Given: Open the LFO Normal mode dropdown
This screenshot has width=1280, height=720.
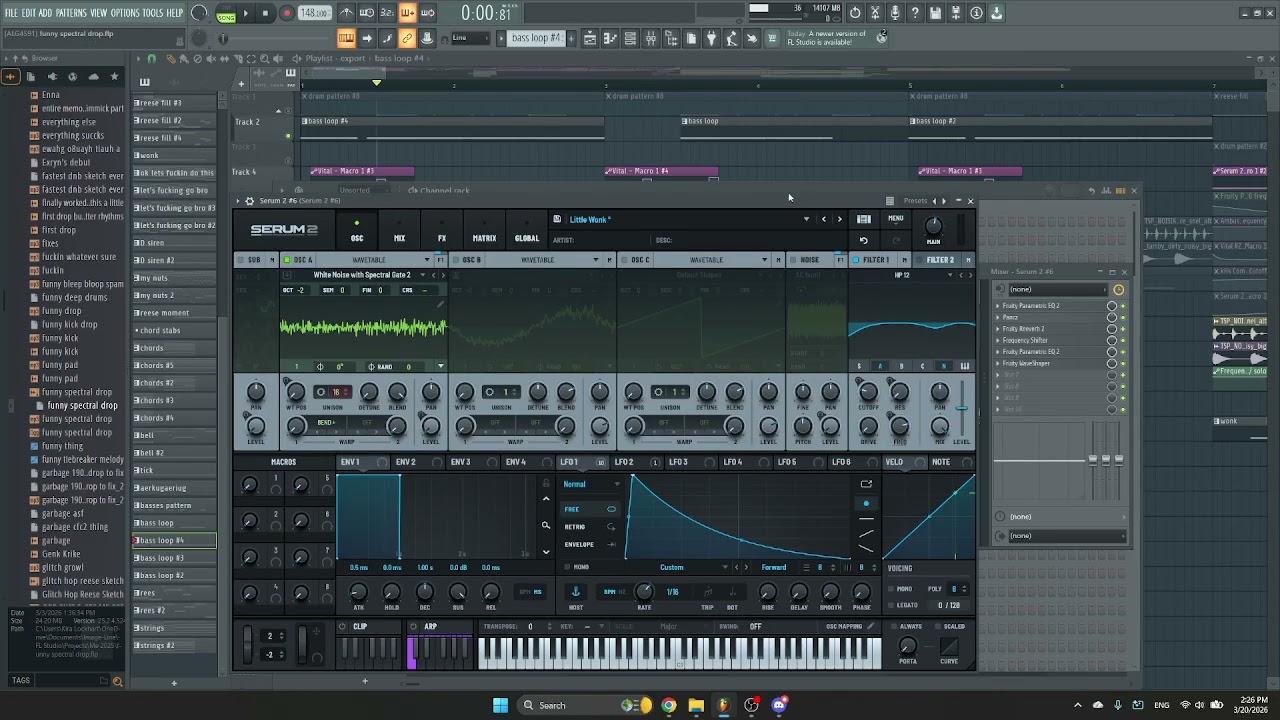Looking at the screenshot, I should coord(591,484).
